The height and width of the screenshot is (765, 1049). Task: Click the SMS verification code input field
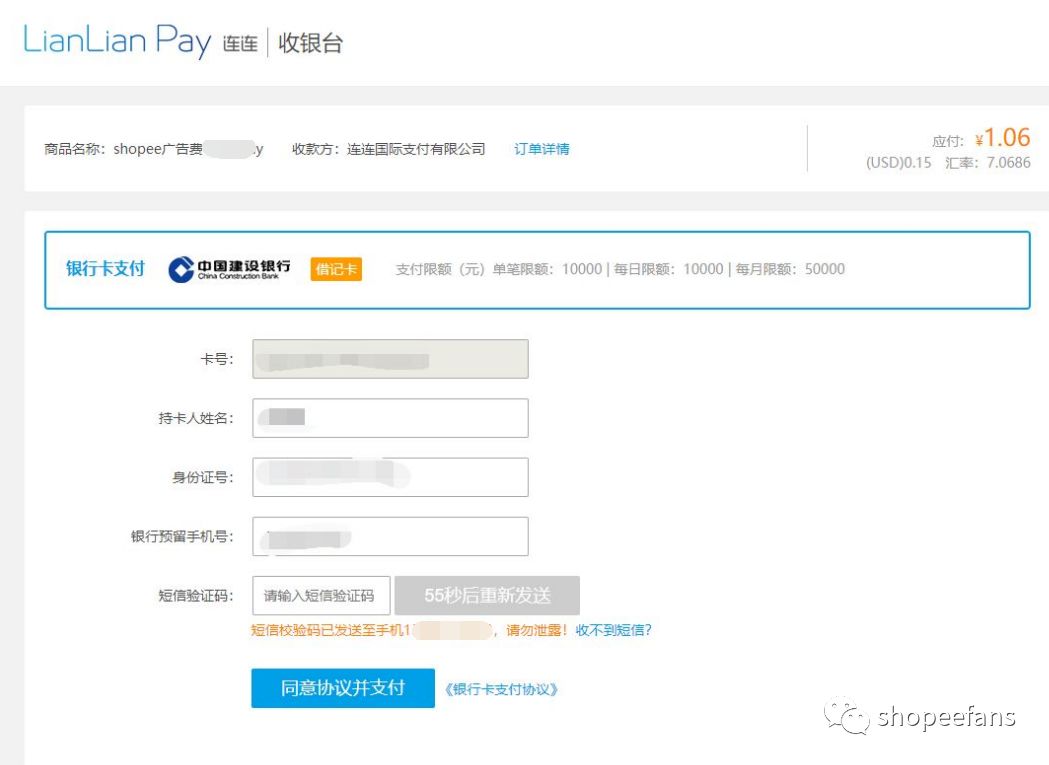click(x=322, y=595)
